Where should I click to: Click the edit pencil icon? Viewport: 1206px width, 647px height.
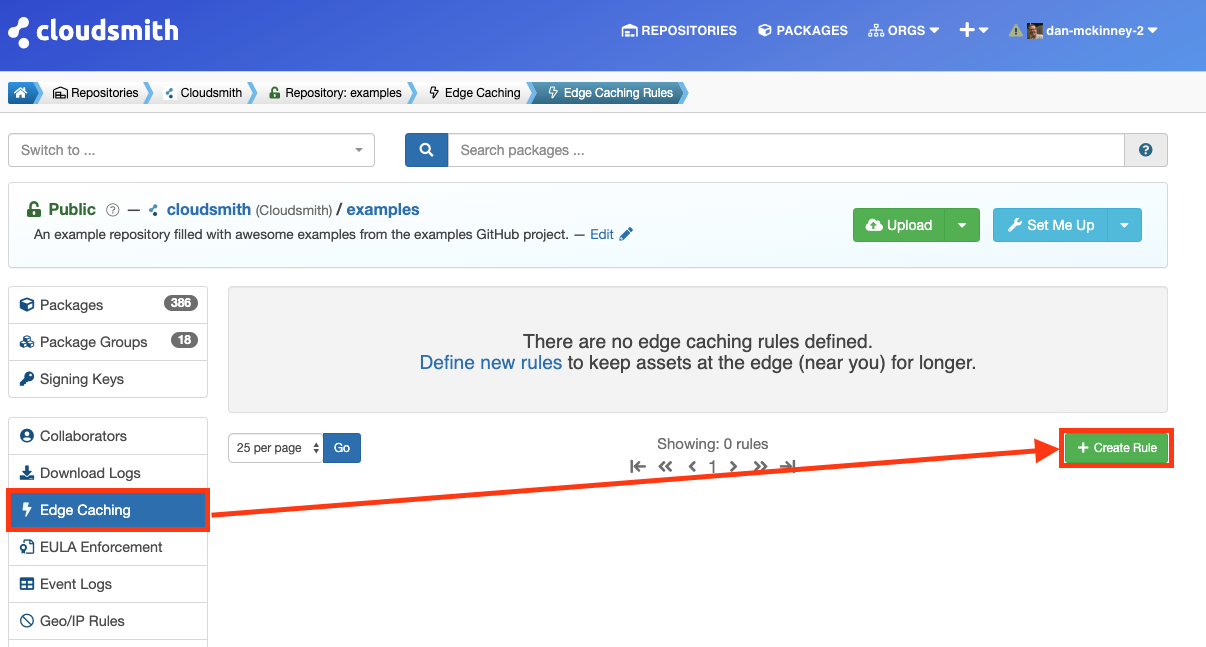tap(626, 234)
